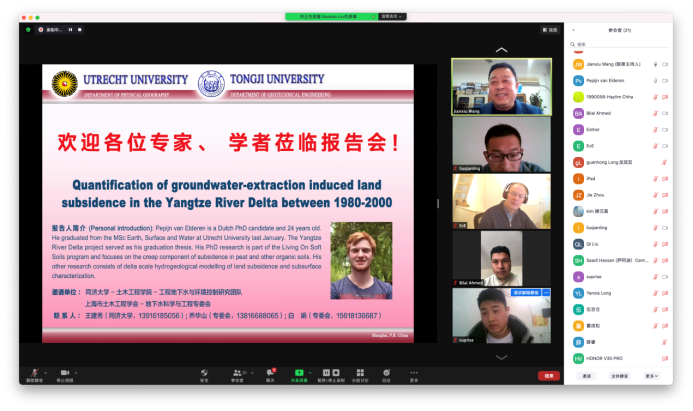The image size is (693, 411).
Task: Open the Reactions emoji icon
Action: click(386, 373)
